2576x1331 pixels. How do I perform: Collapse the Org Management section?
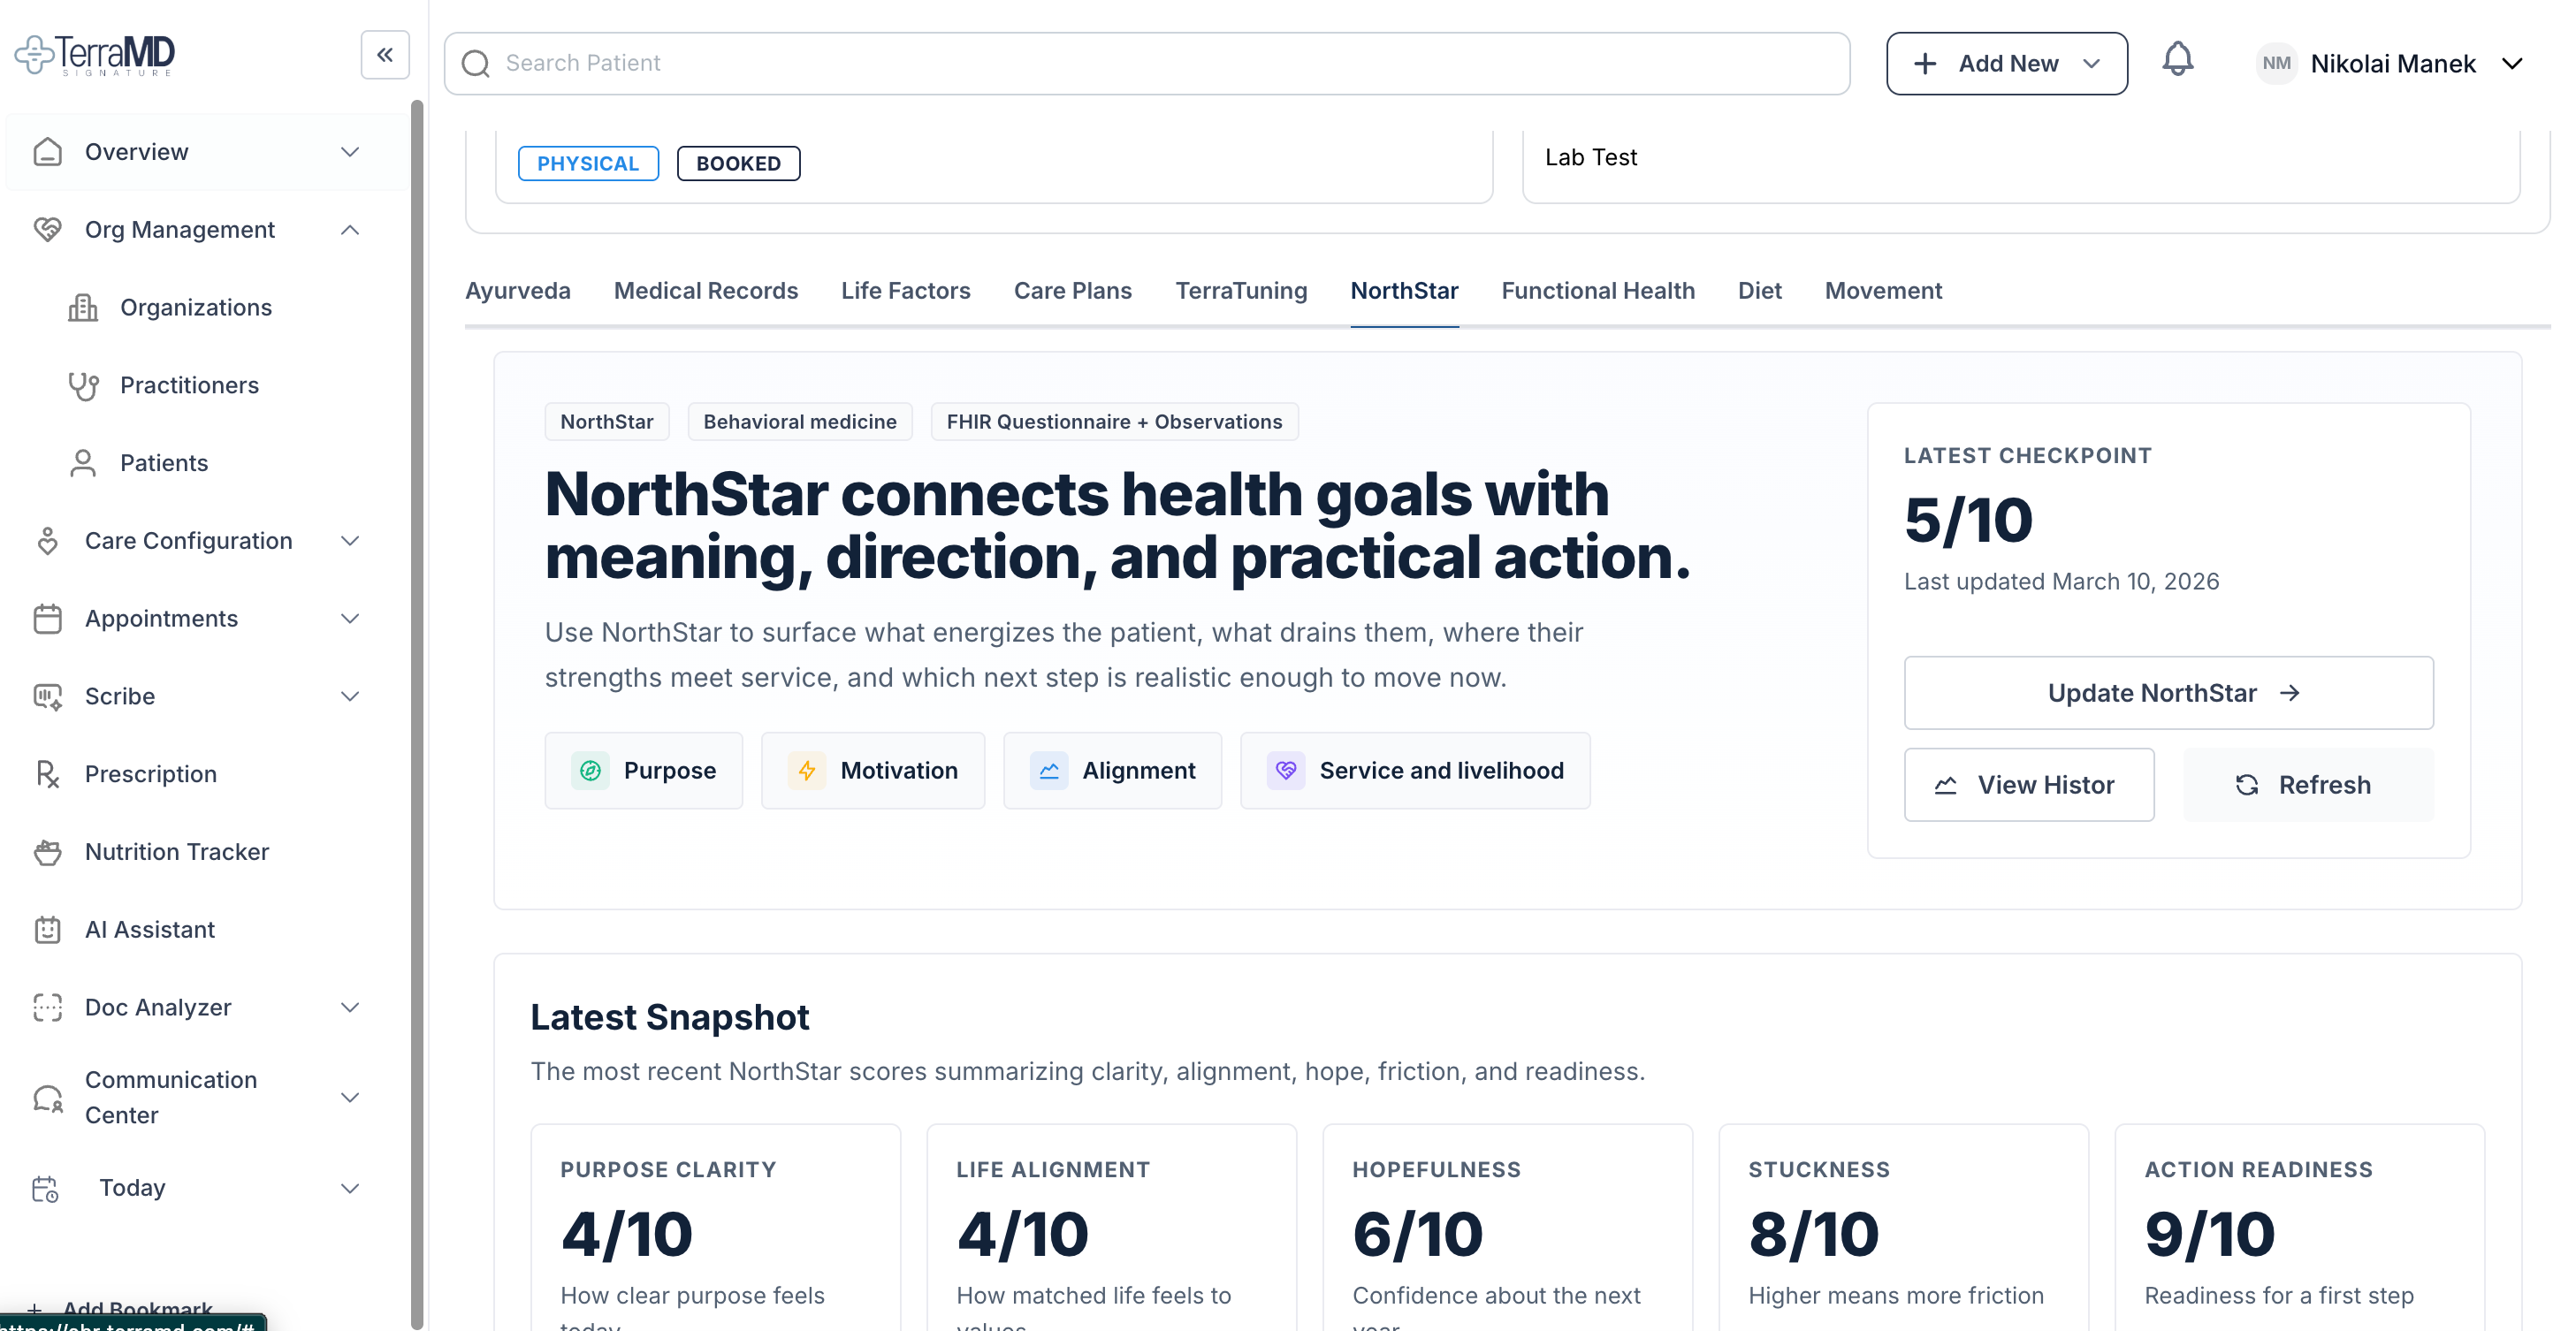coord(349,230)
